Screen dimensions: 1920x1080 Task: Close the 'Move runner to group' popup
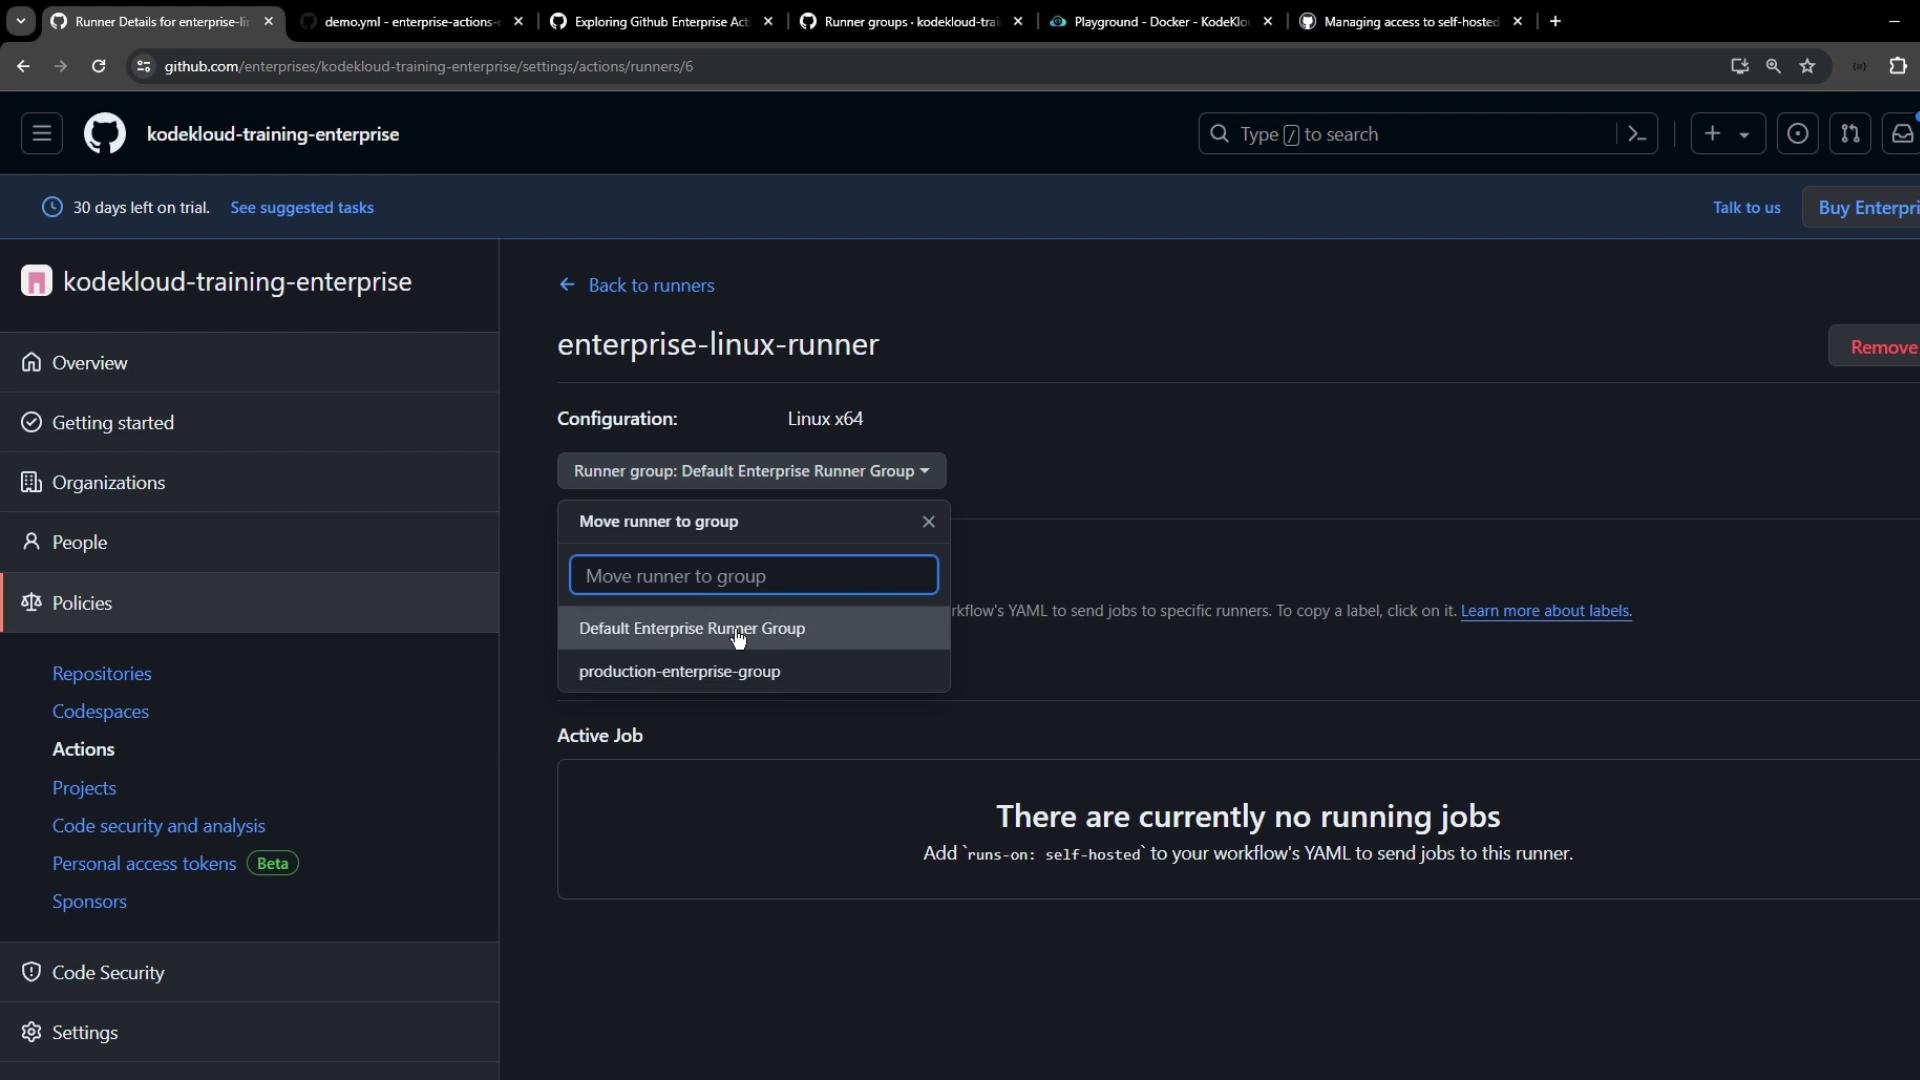pos(928,522)
